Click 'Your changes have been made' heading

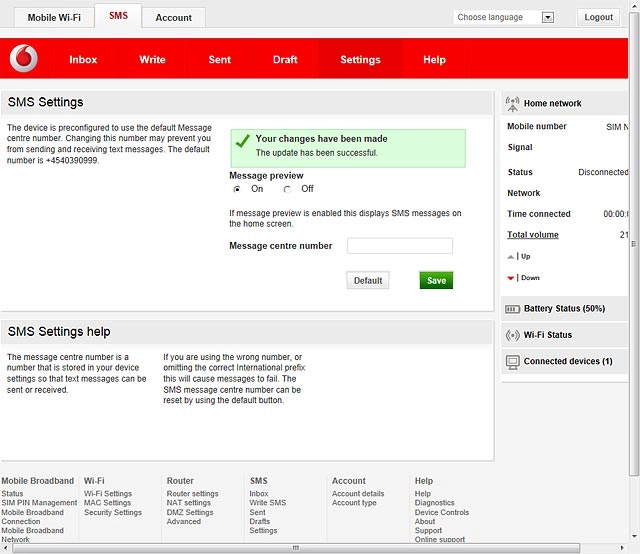pos(321,139)
